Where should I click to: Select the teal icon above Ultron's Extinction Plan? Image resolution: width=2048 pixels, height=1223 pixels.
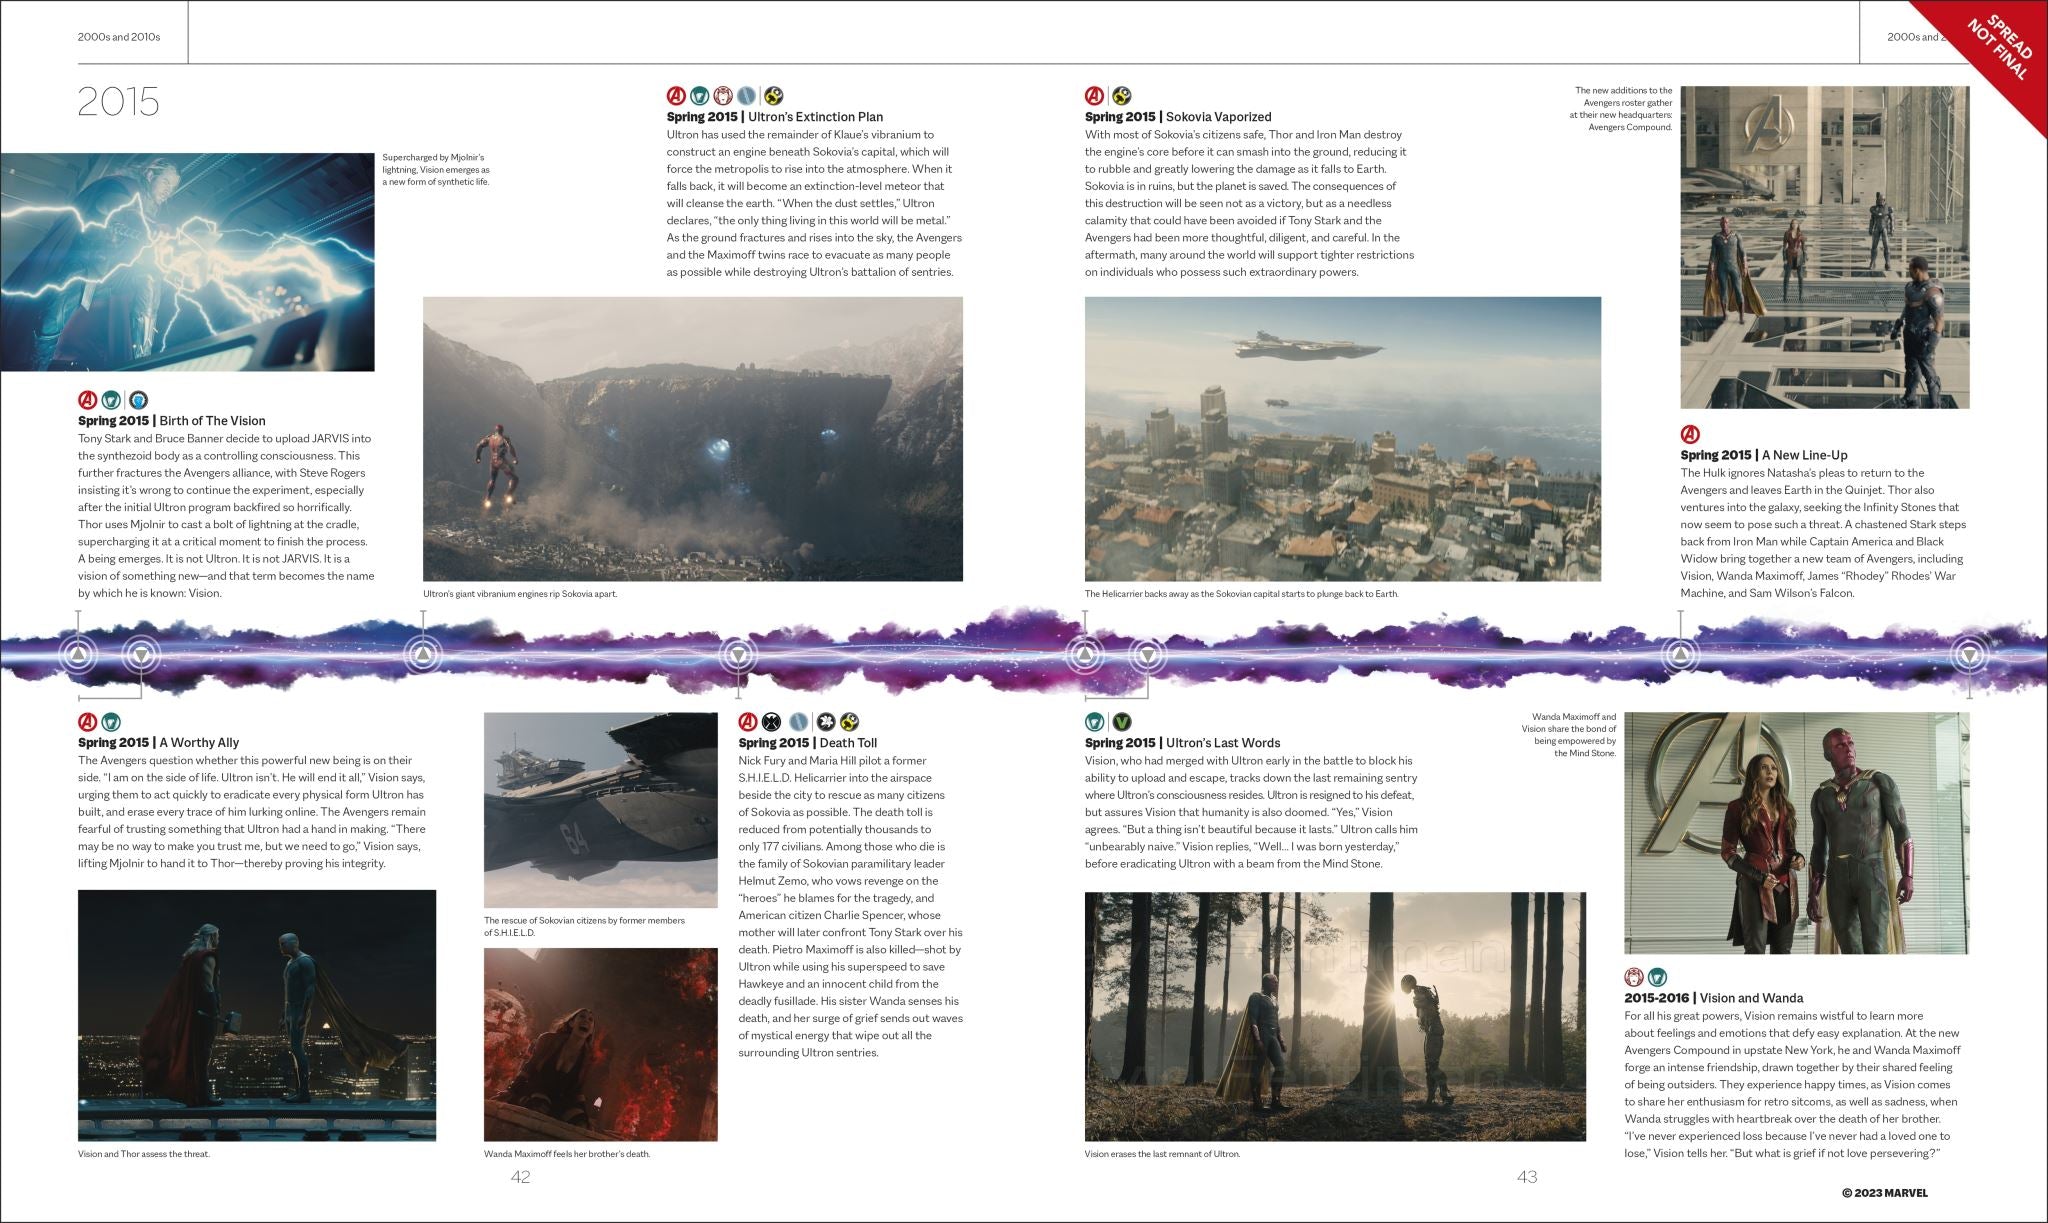(x=701, y=96)
